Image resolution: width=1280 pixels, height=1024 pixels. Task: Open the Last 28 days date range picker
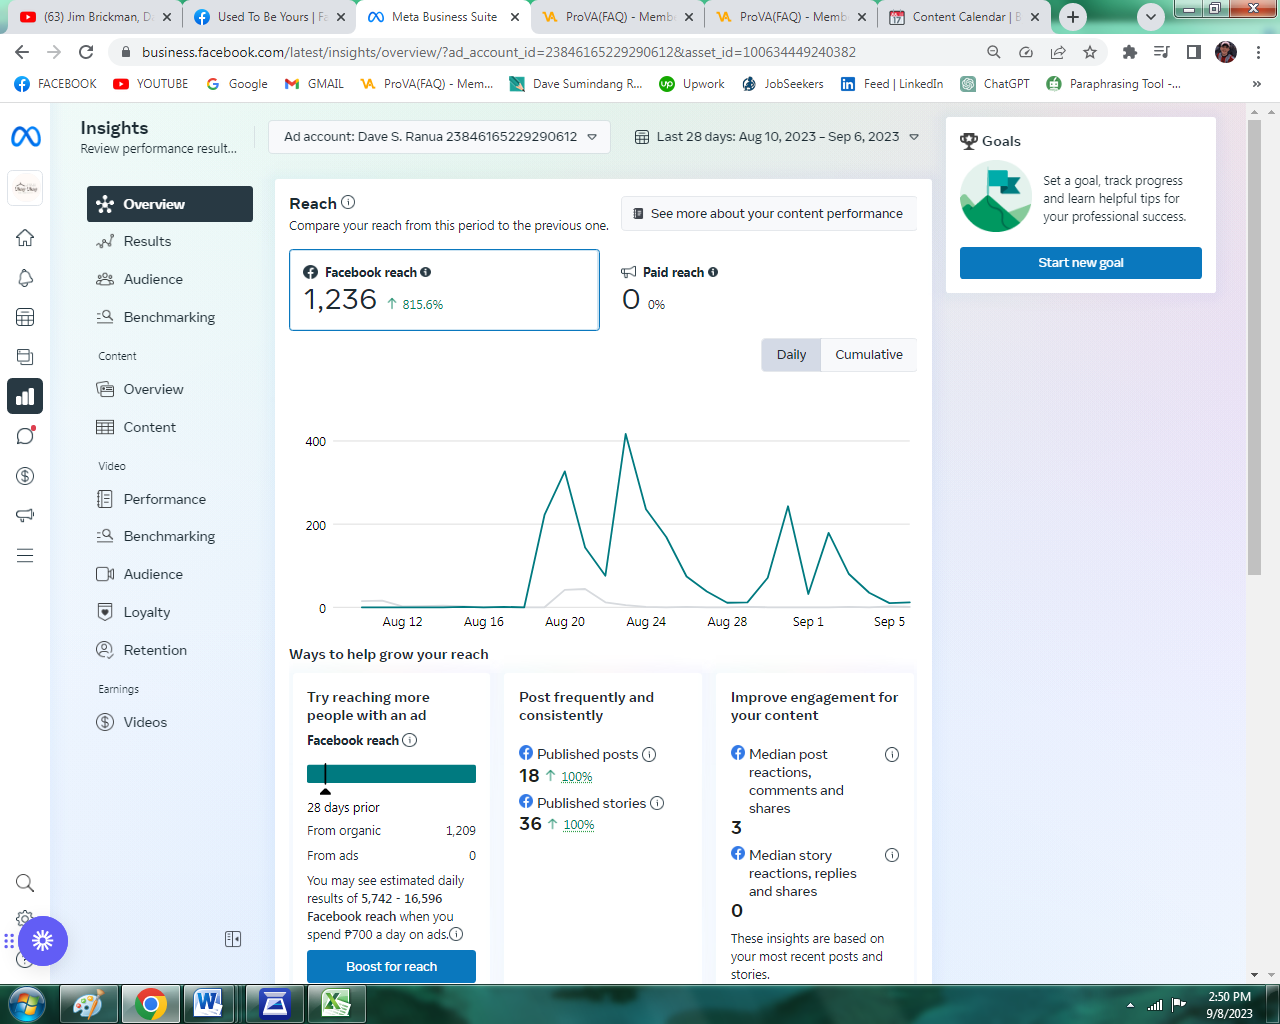[x=777, y=137]
